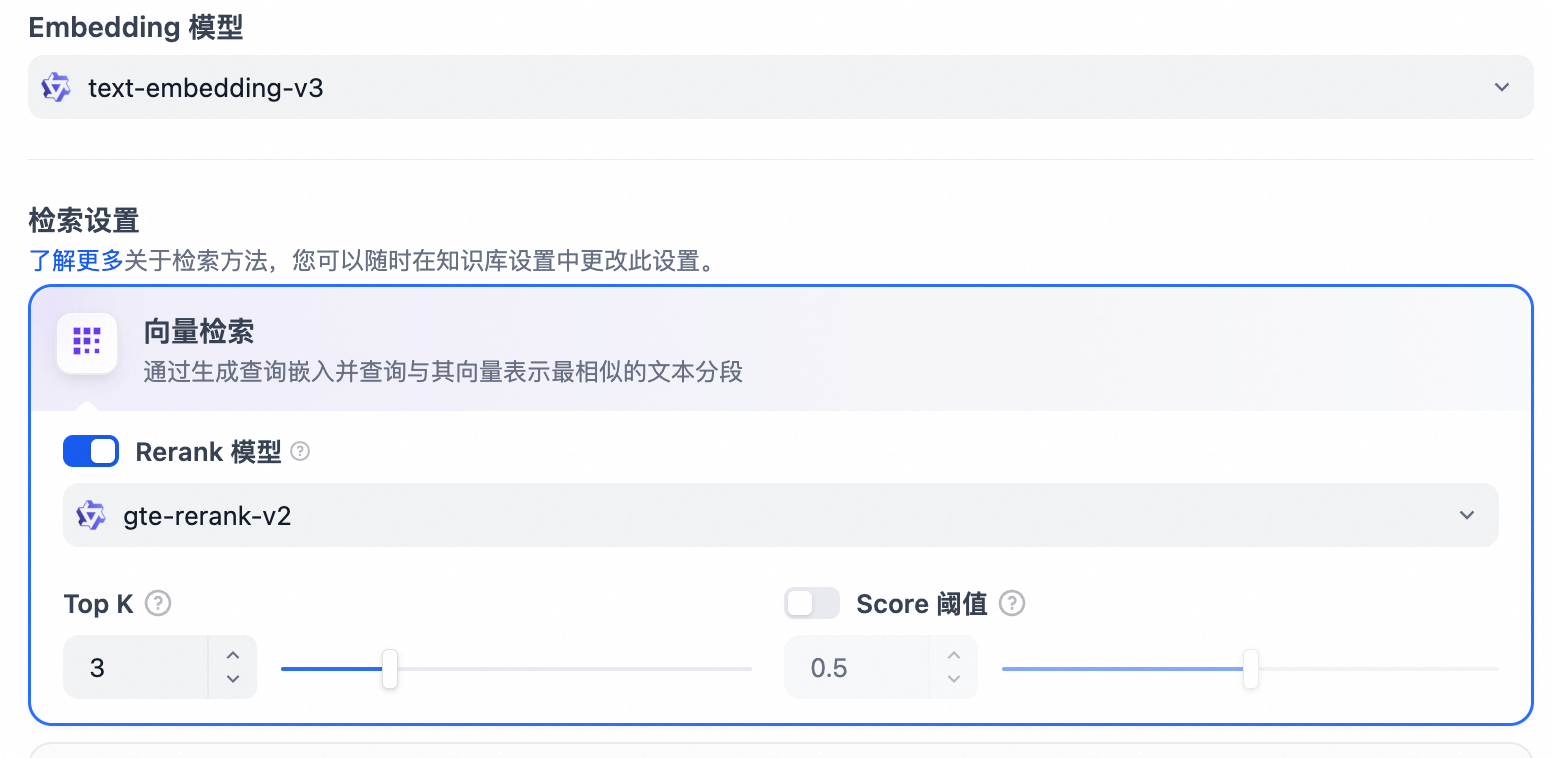The height and width of the screenshot is (758, 1552).
Task: Enable the Score 阈值 toggle switch
Action: click(812, 603)
